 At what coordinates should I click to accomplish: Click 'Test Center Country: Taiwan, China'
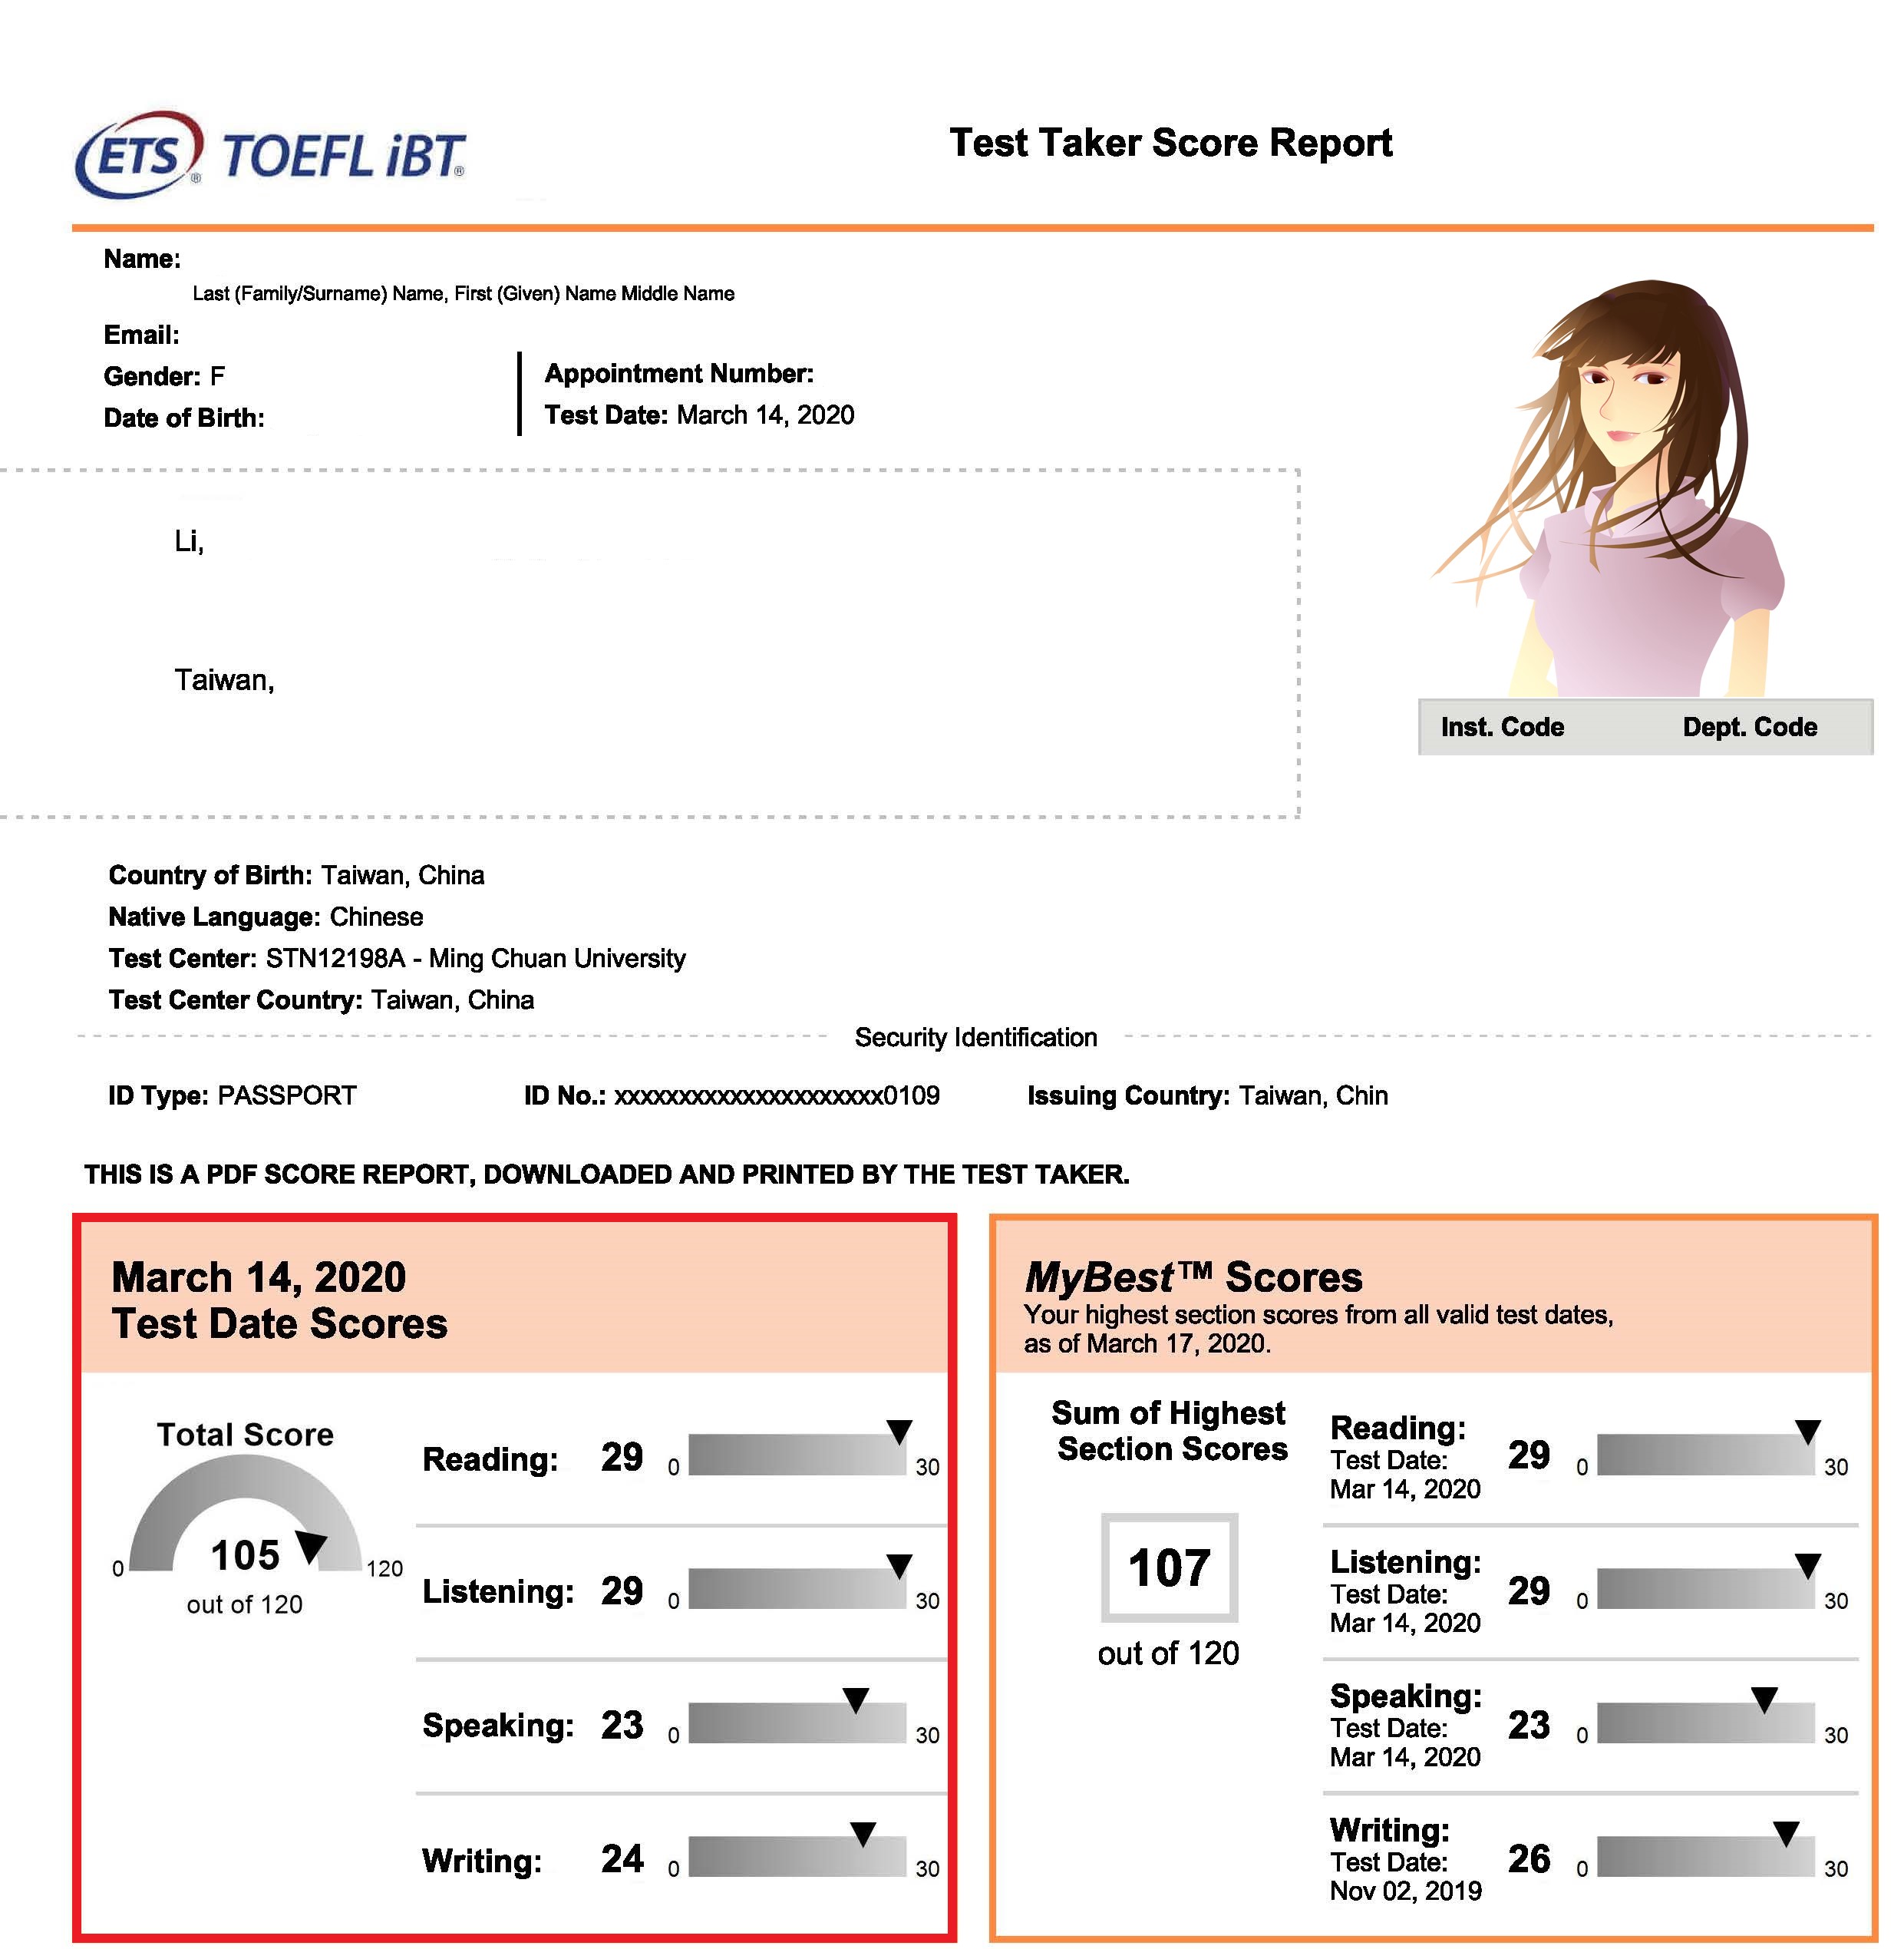pos(321,1000)
